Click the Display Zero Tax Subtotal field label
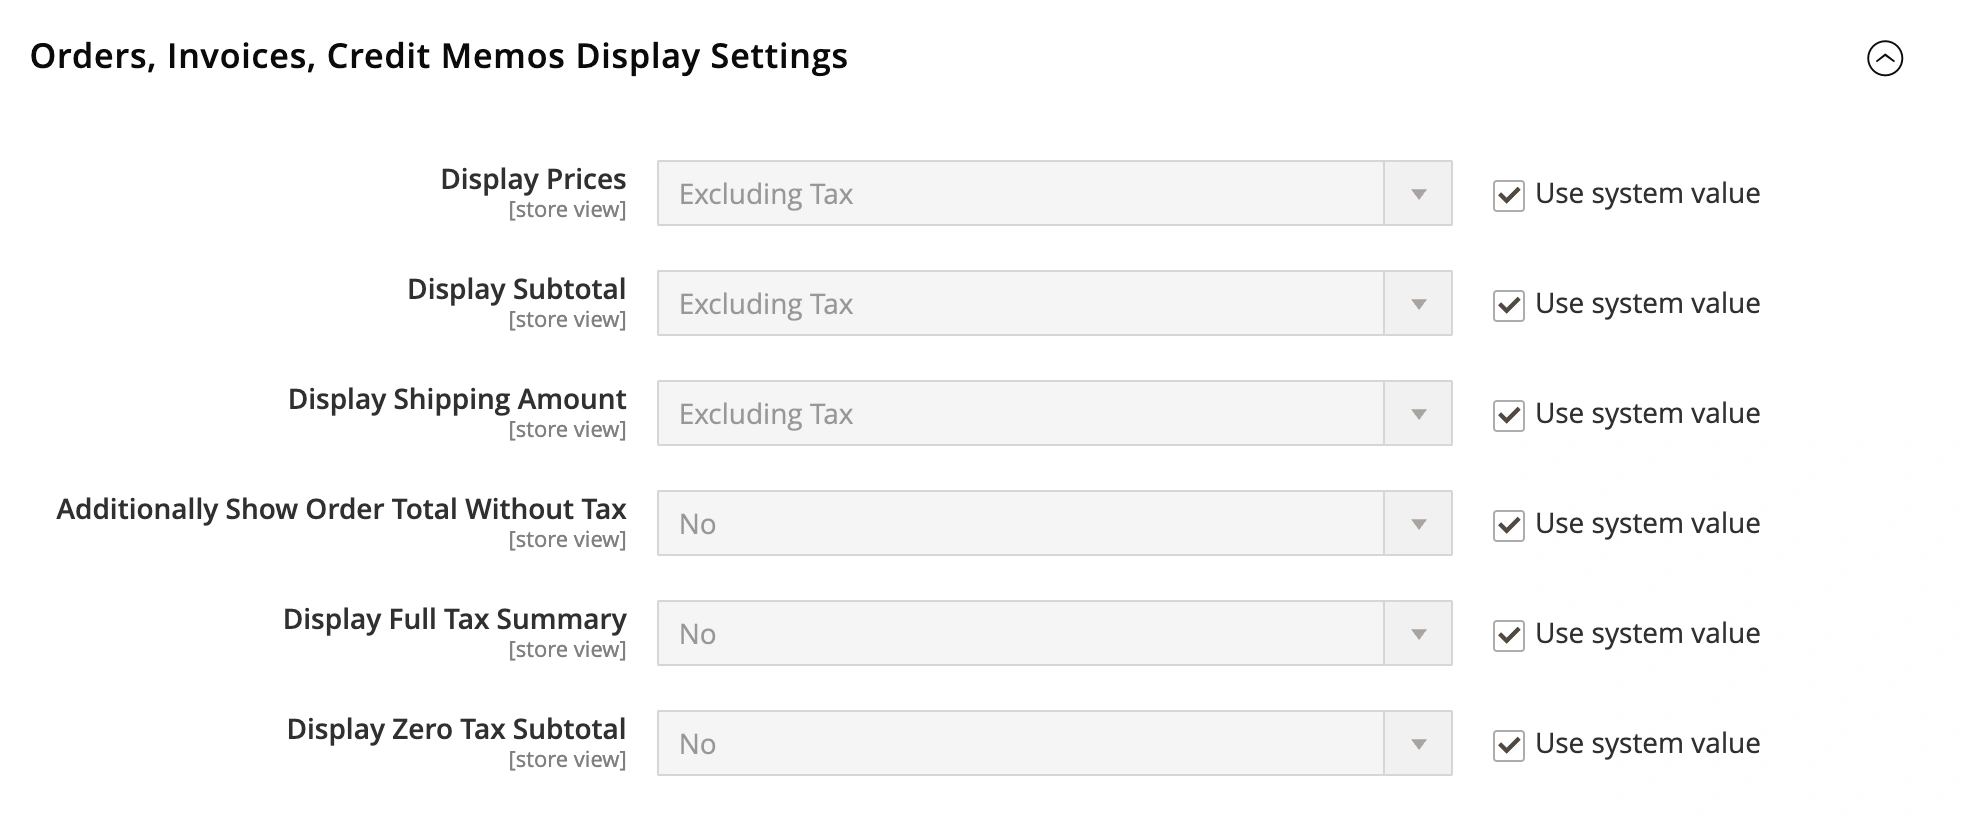This screenshot has width=1964, height=818. click(456, 729)
